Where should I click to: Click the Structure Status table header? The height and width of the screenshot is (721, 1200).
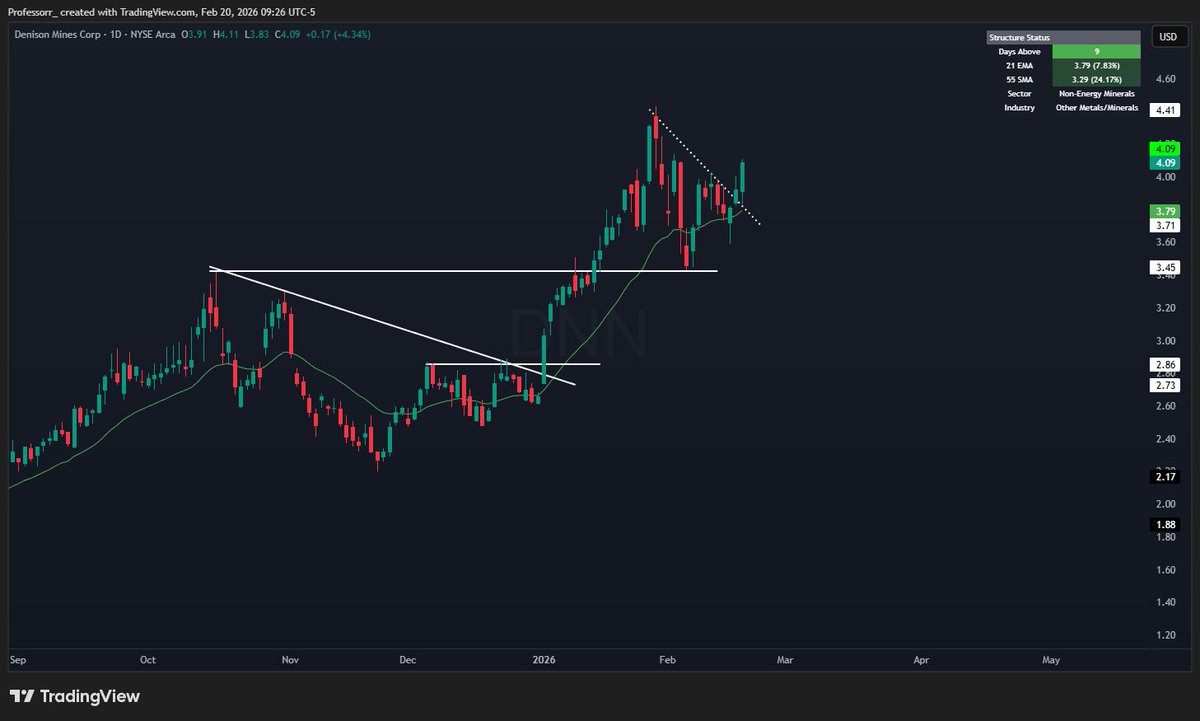(1063, 37)
